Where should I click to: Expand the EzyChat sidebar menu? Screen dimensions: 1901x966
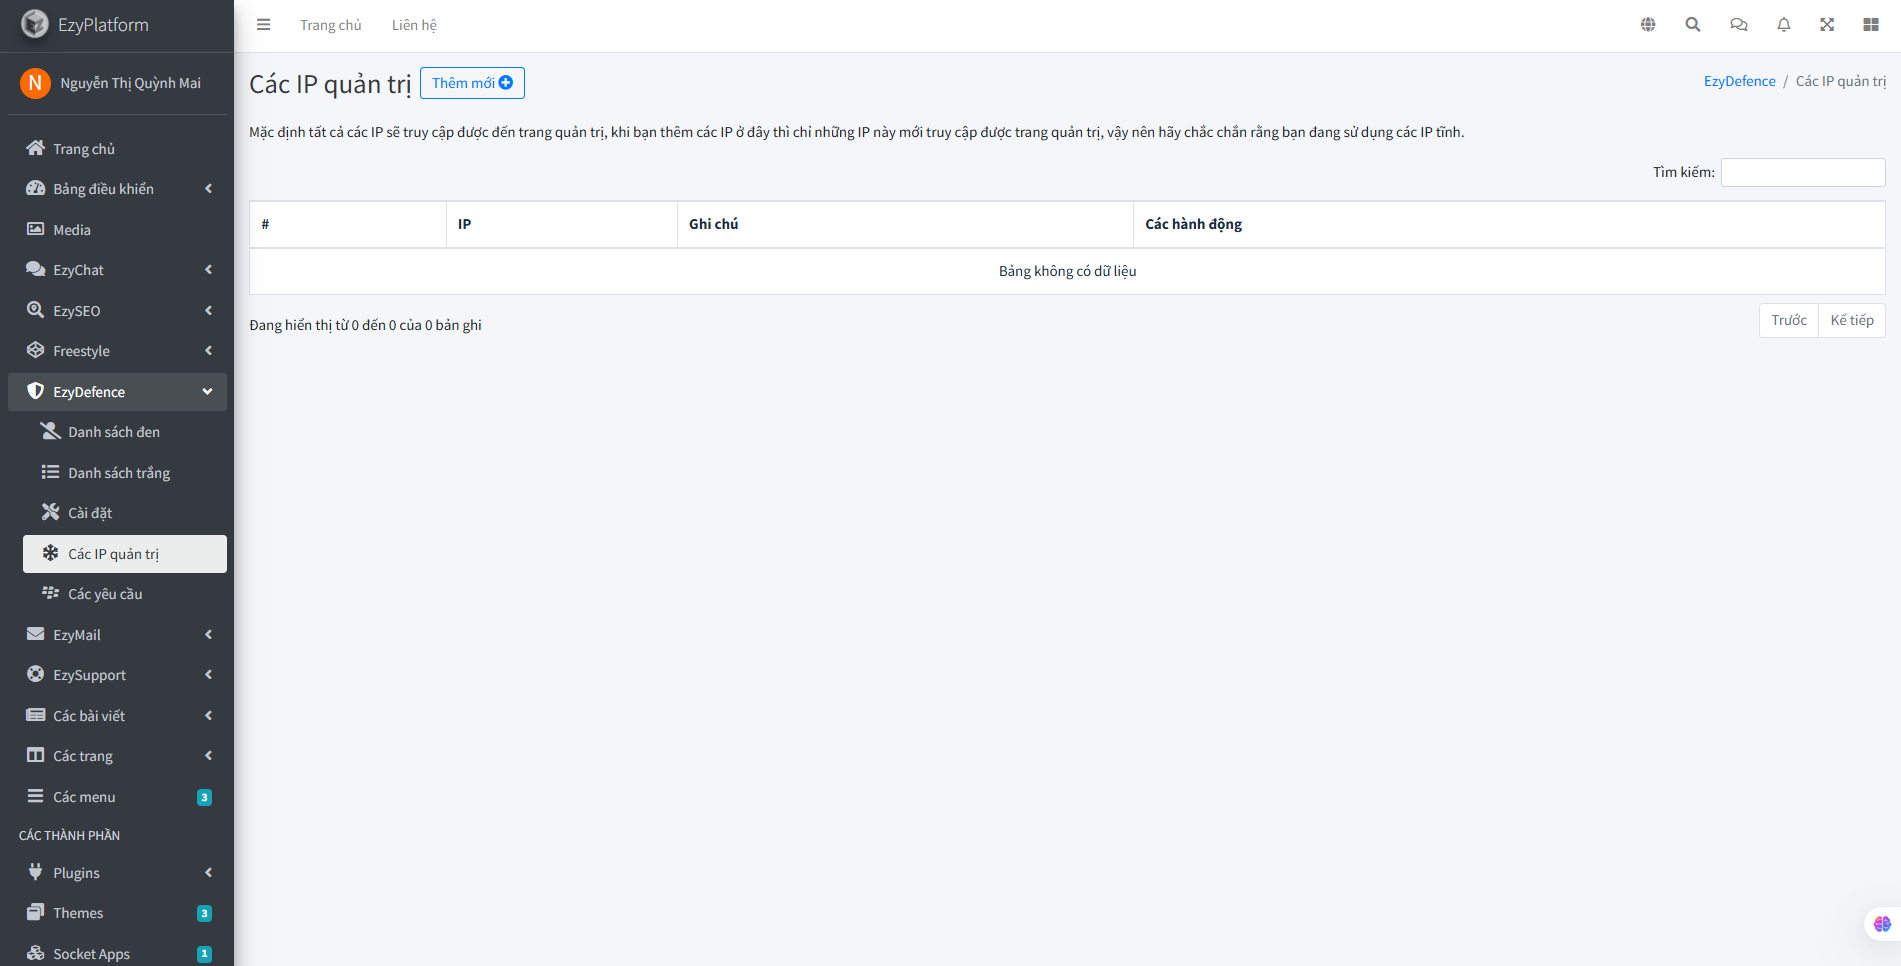point(117,270)
